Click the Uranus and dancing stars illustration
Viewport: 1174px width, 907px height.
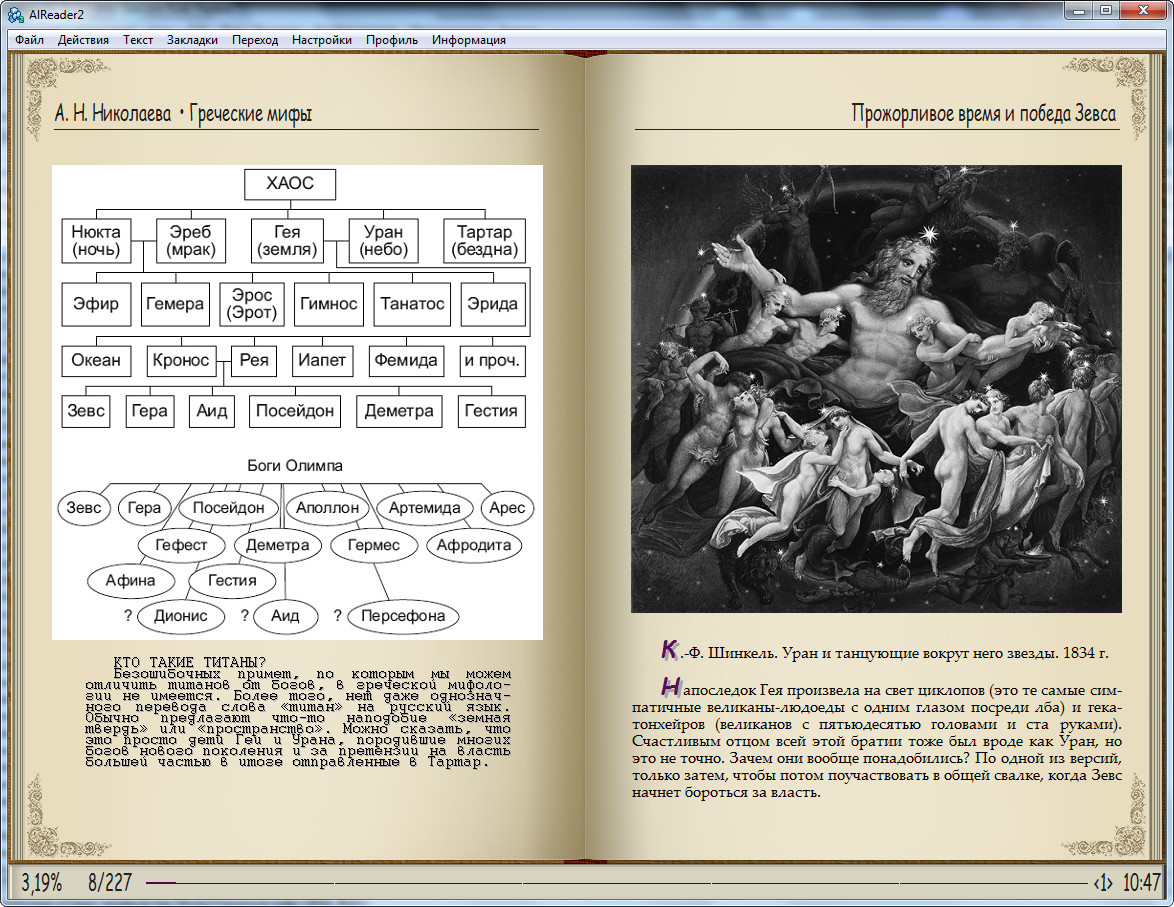876,389
